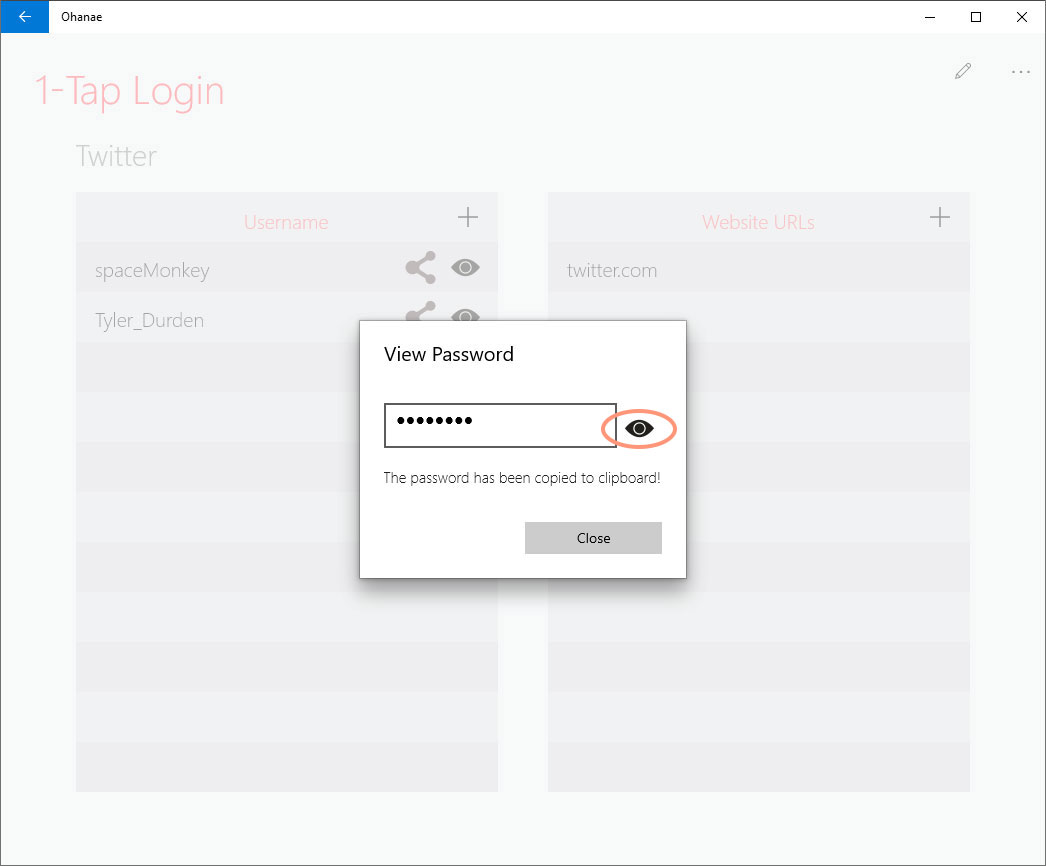
Task: Click the copied to clipboard message
Action: 522,478
